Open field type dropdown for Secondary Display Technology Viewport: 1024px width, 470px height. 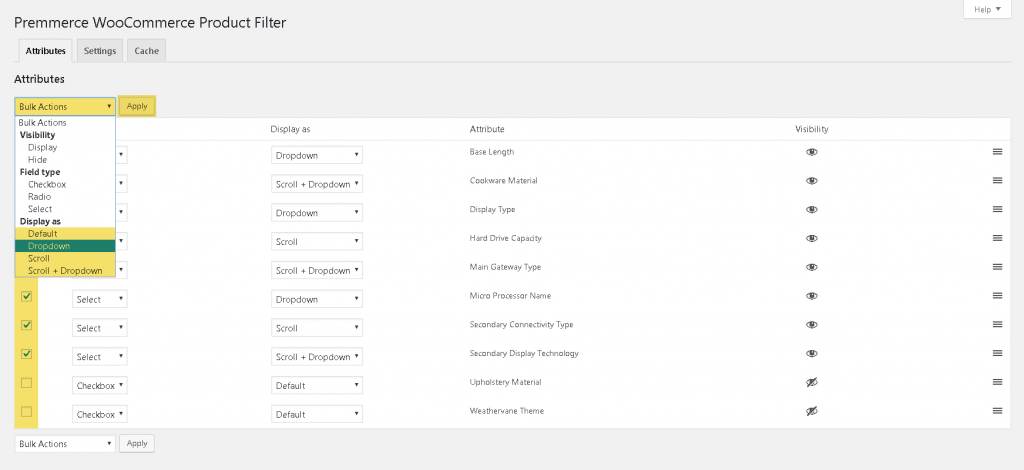coord(99,356)
